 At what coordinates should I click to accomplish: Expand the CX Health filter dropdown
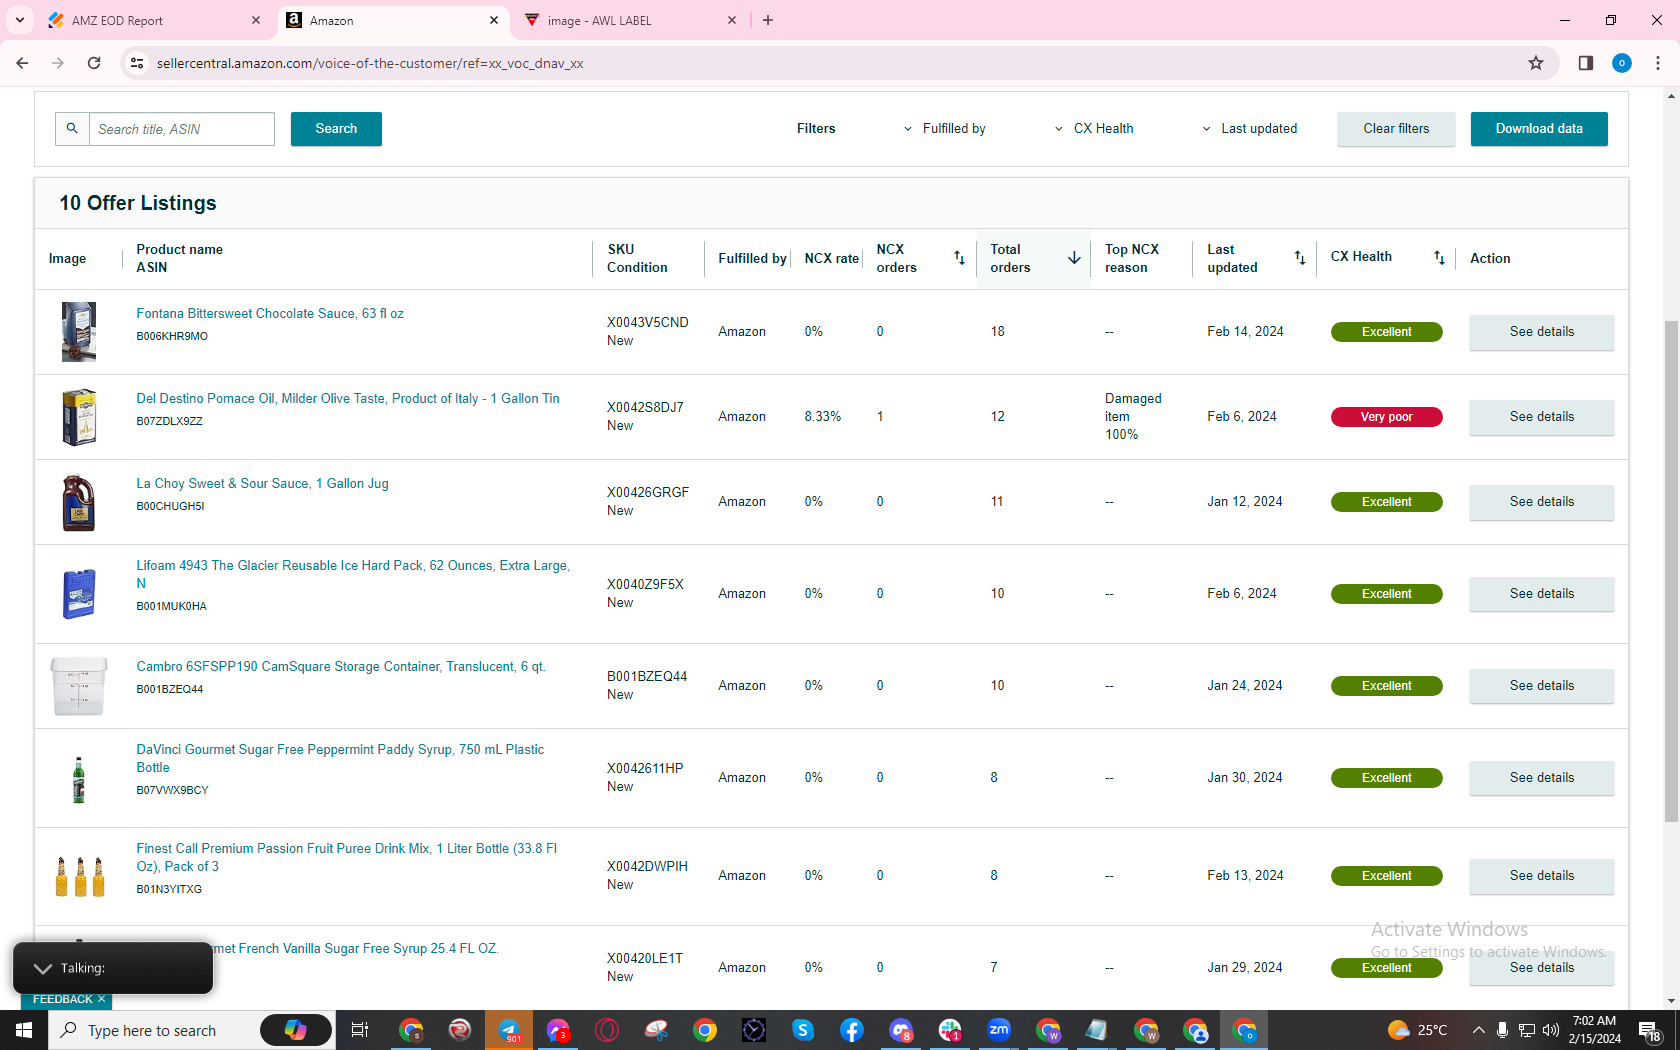[x=1094, y=129]
